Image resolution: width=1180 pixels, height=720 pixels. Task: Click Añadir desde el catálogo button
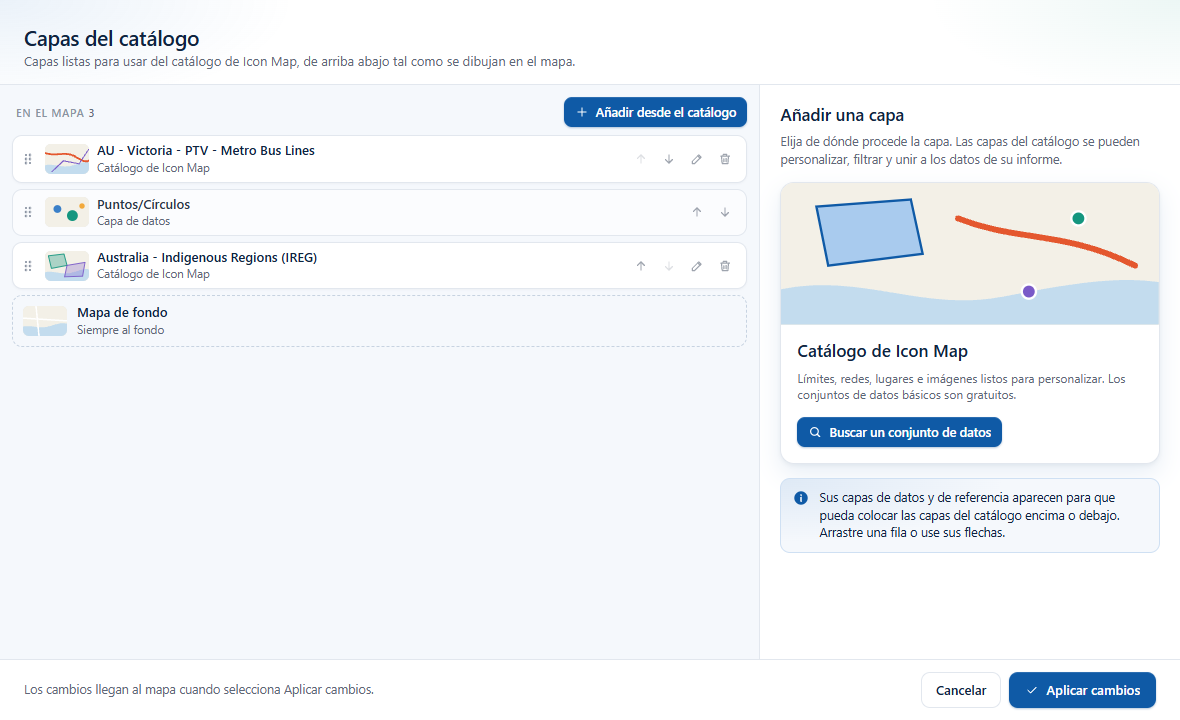coord(655,112)
